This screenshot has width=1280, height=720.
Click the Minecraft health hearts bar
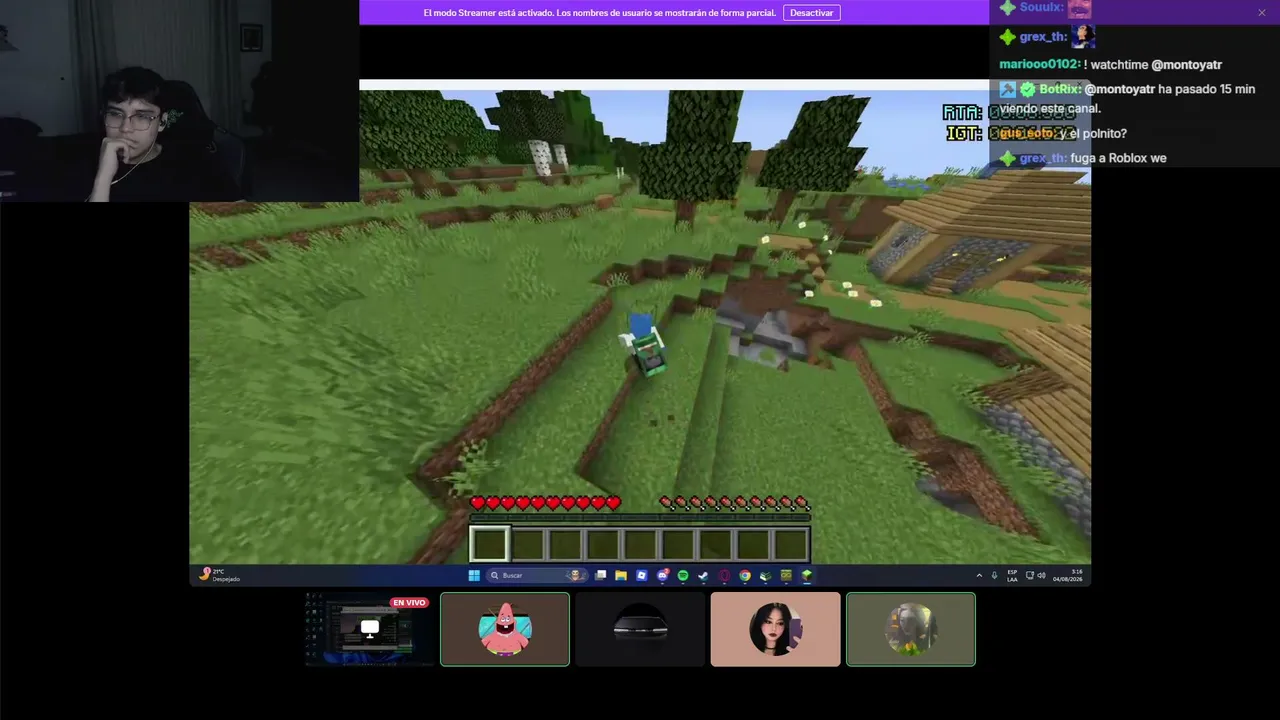(546, 503)
